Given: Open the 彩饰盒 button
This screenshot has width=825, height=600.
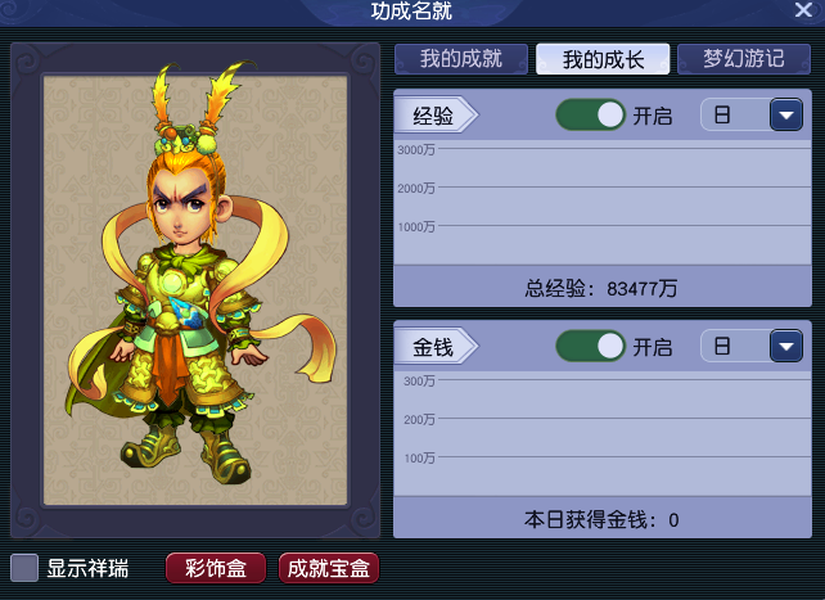Looking at the screenshot, I should (216, 568).
